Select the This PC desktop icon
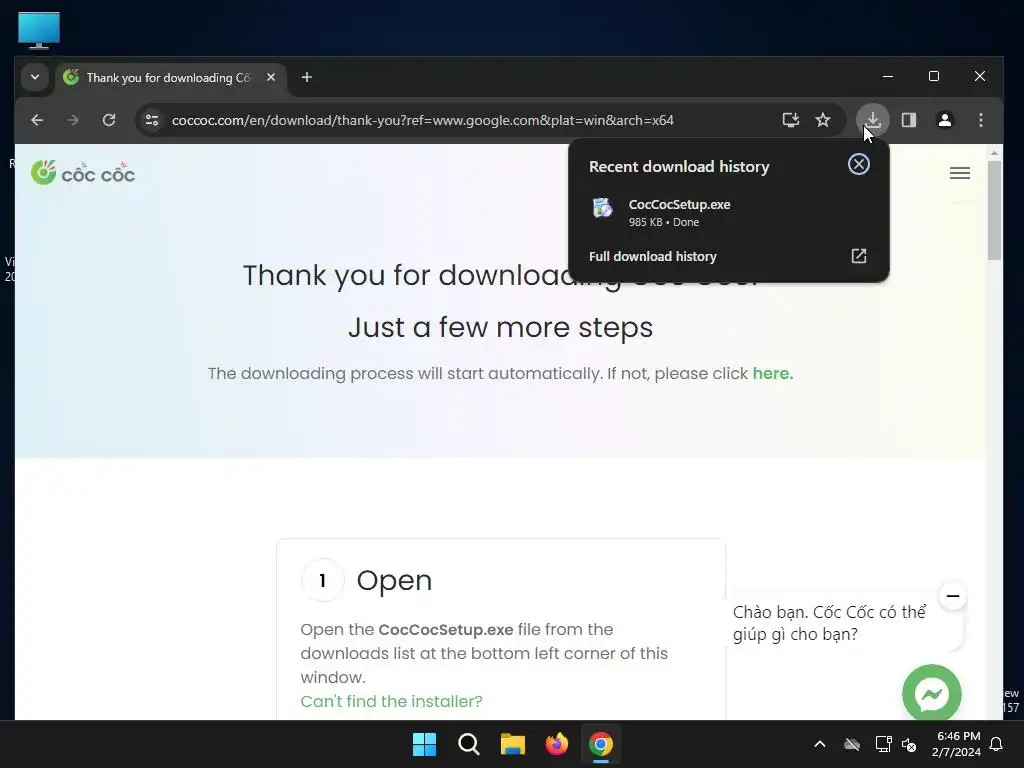The image size is (1024, 768). tap(39, 30)
